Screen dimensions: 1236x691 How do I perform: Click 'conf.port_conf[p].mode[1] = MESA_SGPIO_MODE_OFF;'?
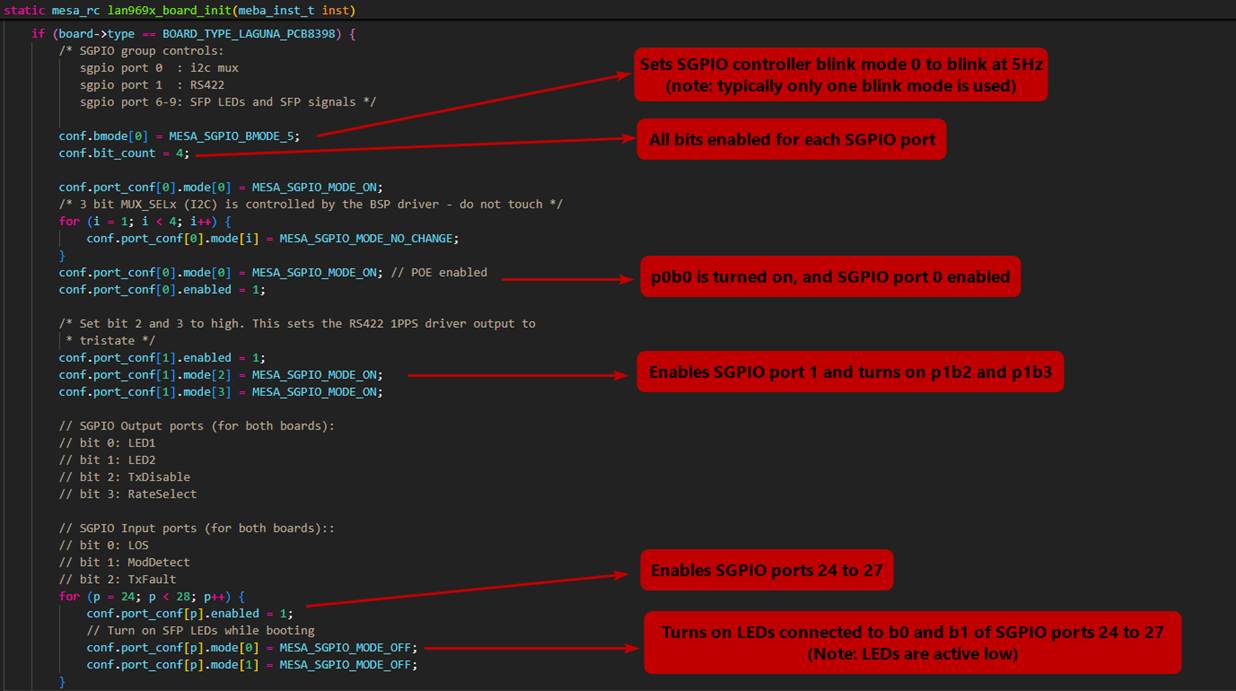252,663
